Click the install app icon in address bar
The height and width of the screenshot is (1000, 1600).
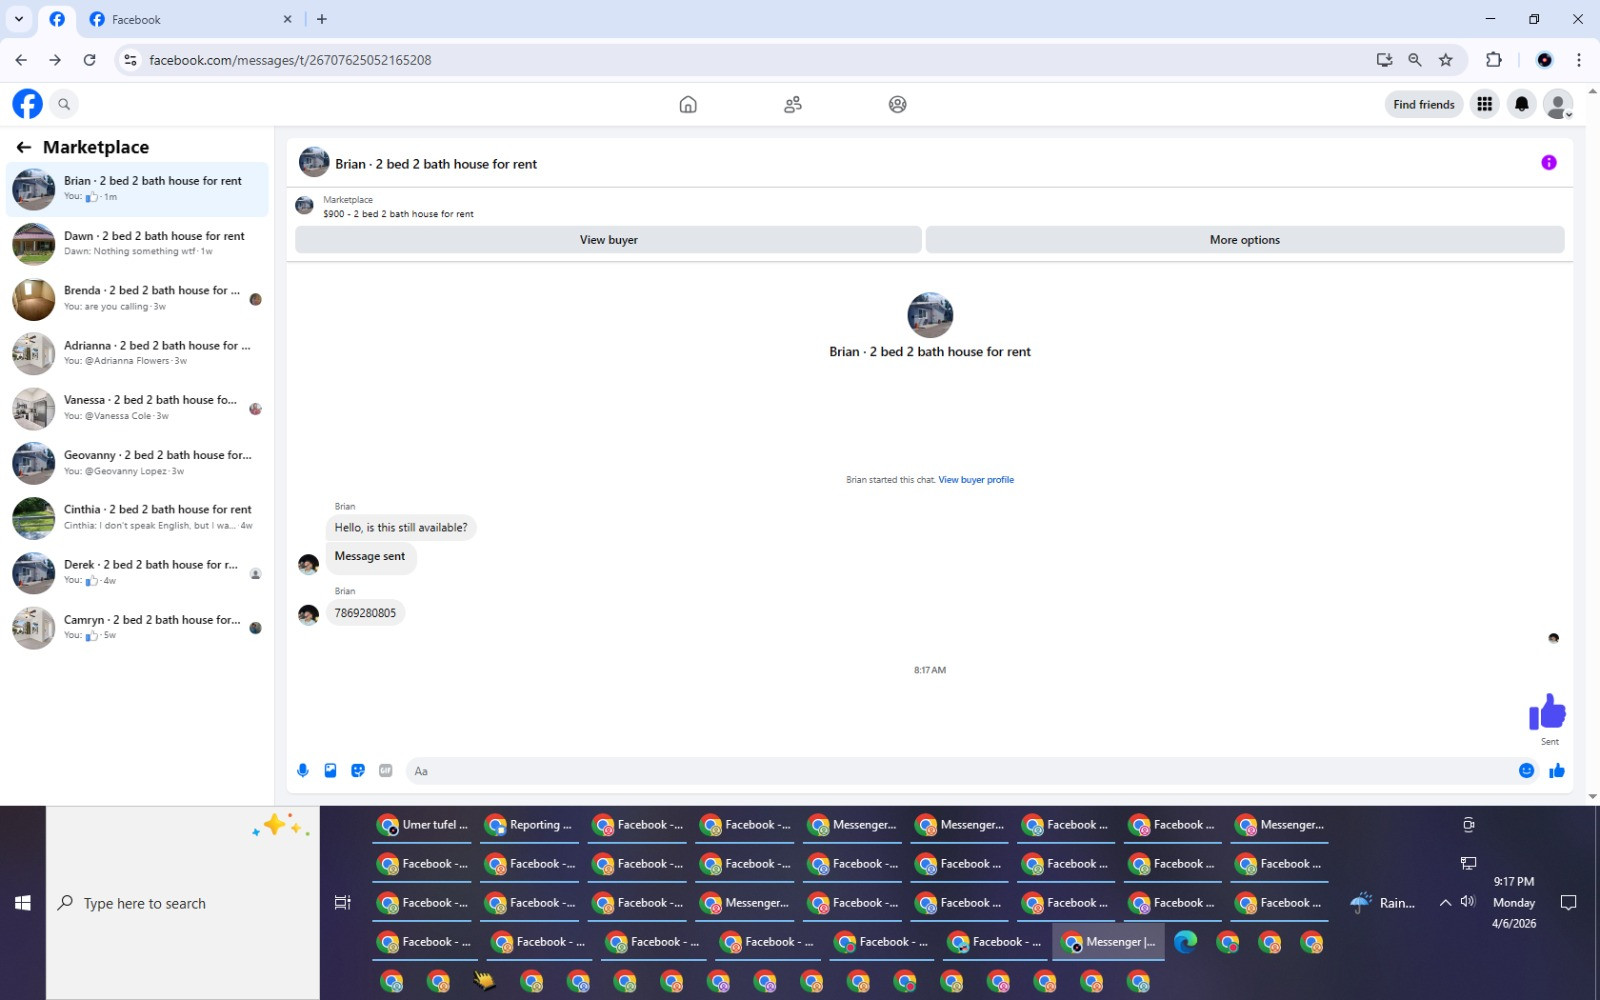[x=1384, y=60]
